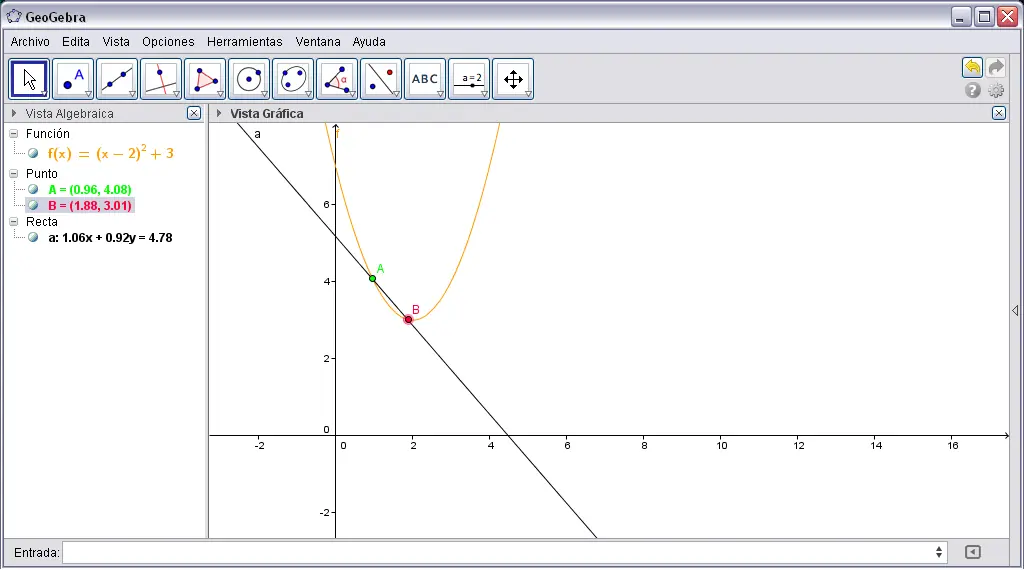
Task: Select point A on the graph
Action: tap(373, 279)
